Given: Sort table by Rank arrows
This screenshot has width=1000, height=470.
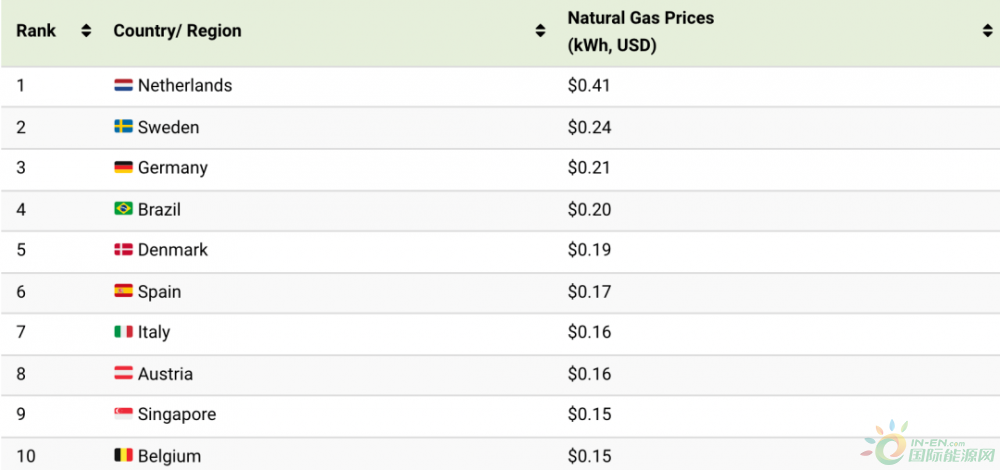Looking at the screenshot, I should pyautogui.click(x=86, y=31).
